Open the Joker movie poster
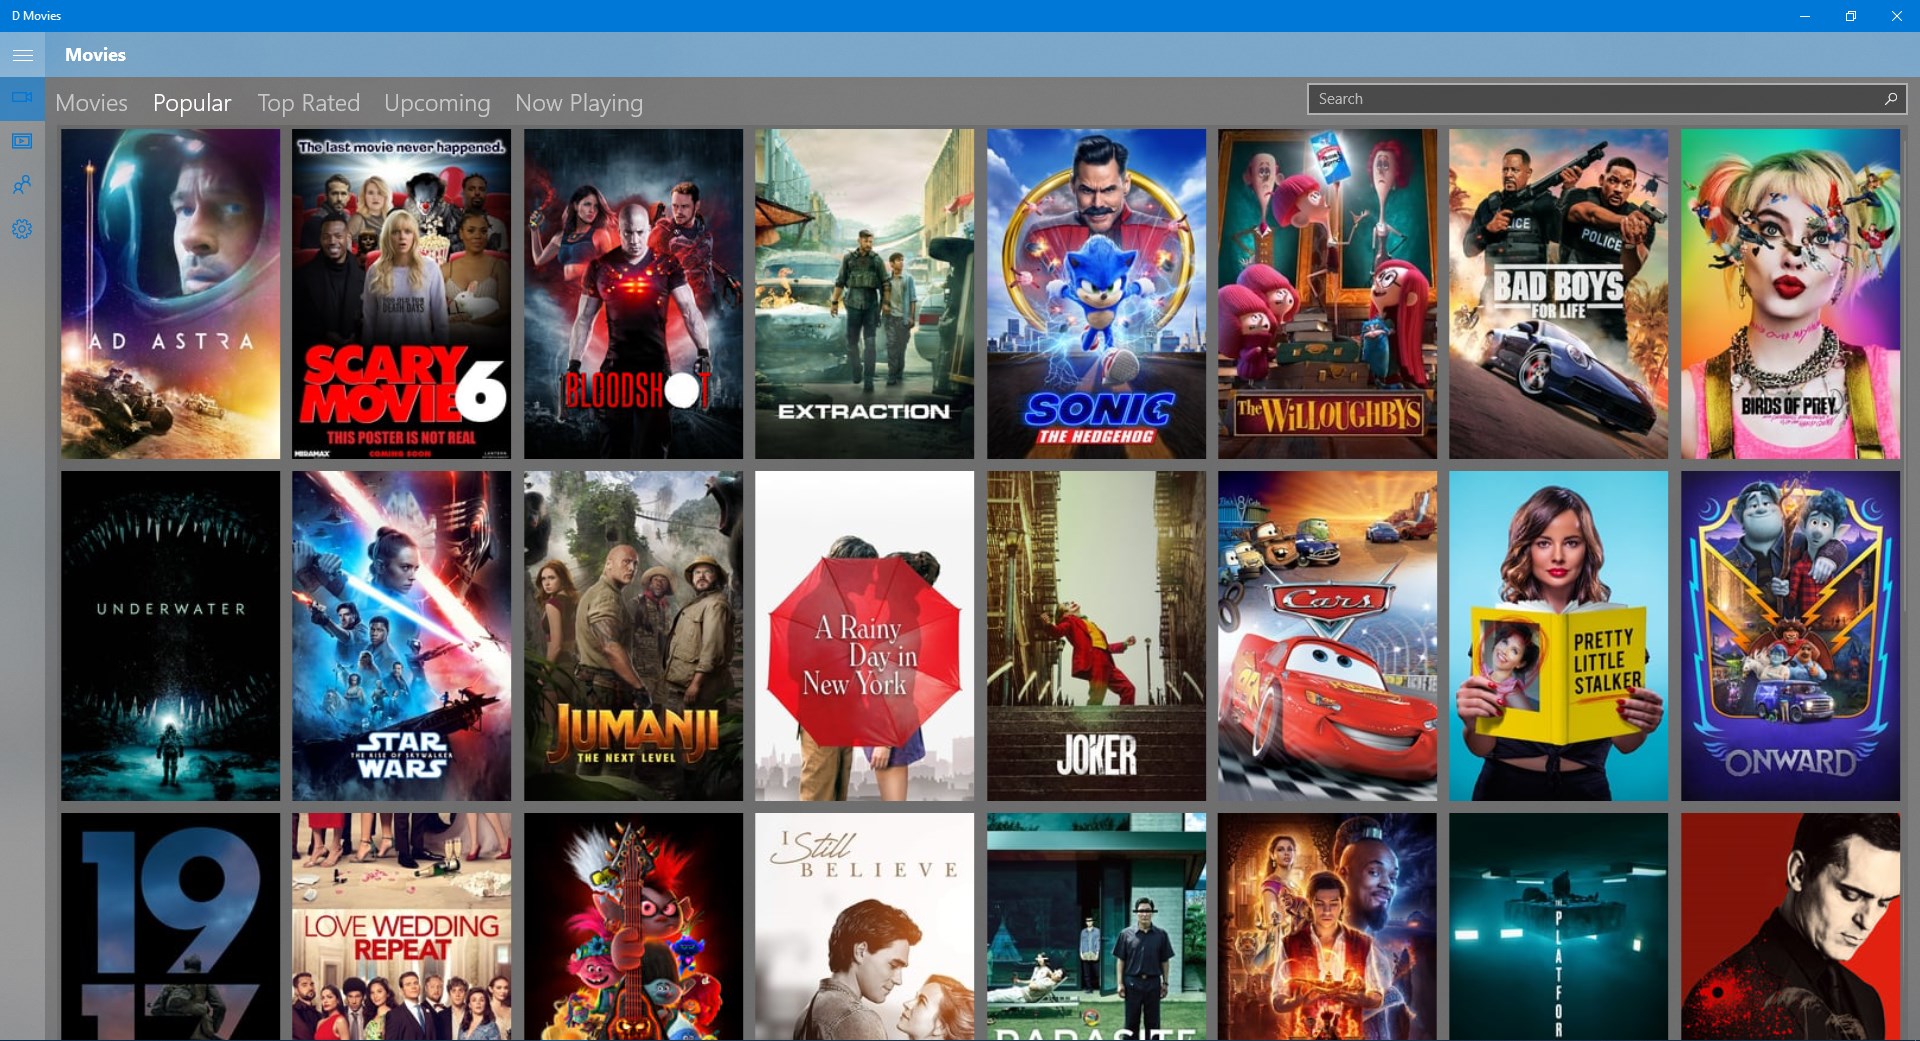The width and height of the screenshot is (1920, 1041). click(x=1095, y=636)
